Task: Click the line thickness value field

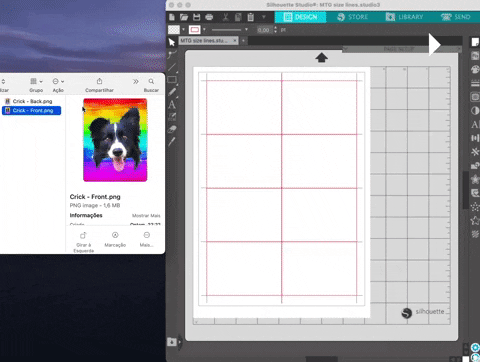Action: click(264, 30)
